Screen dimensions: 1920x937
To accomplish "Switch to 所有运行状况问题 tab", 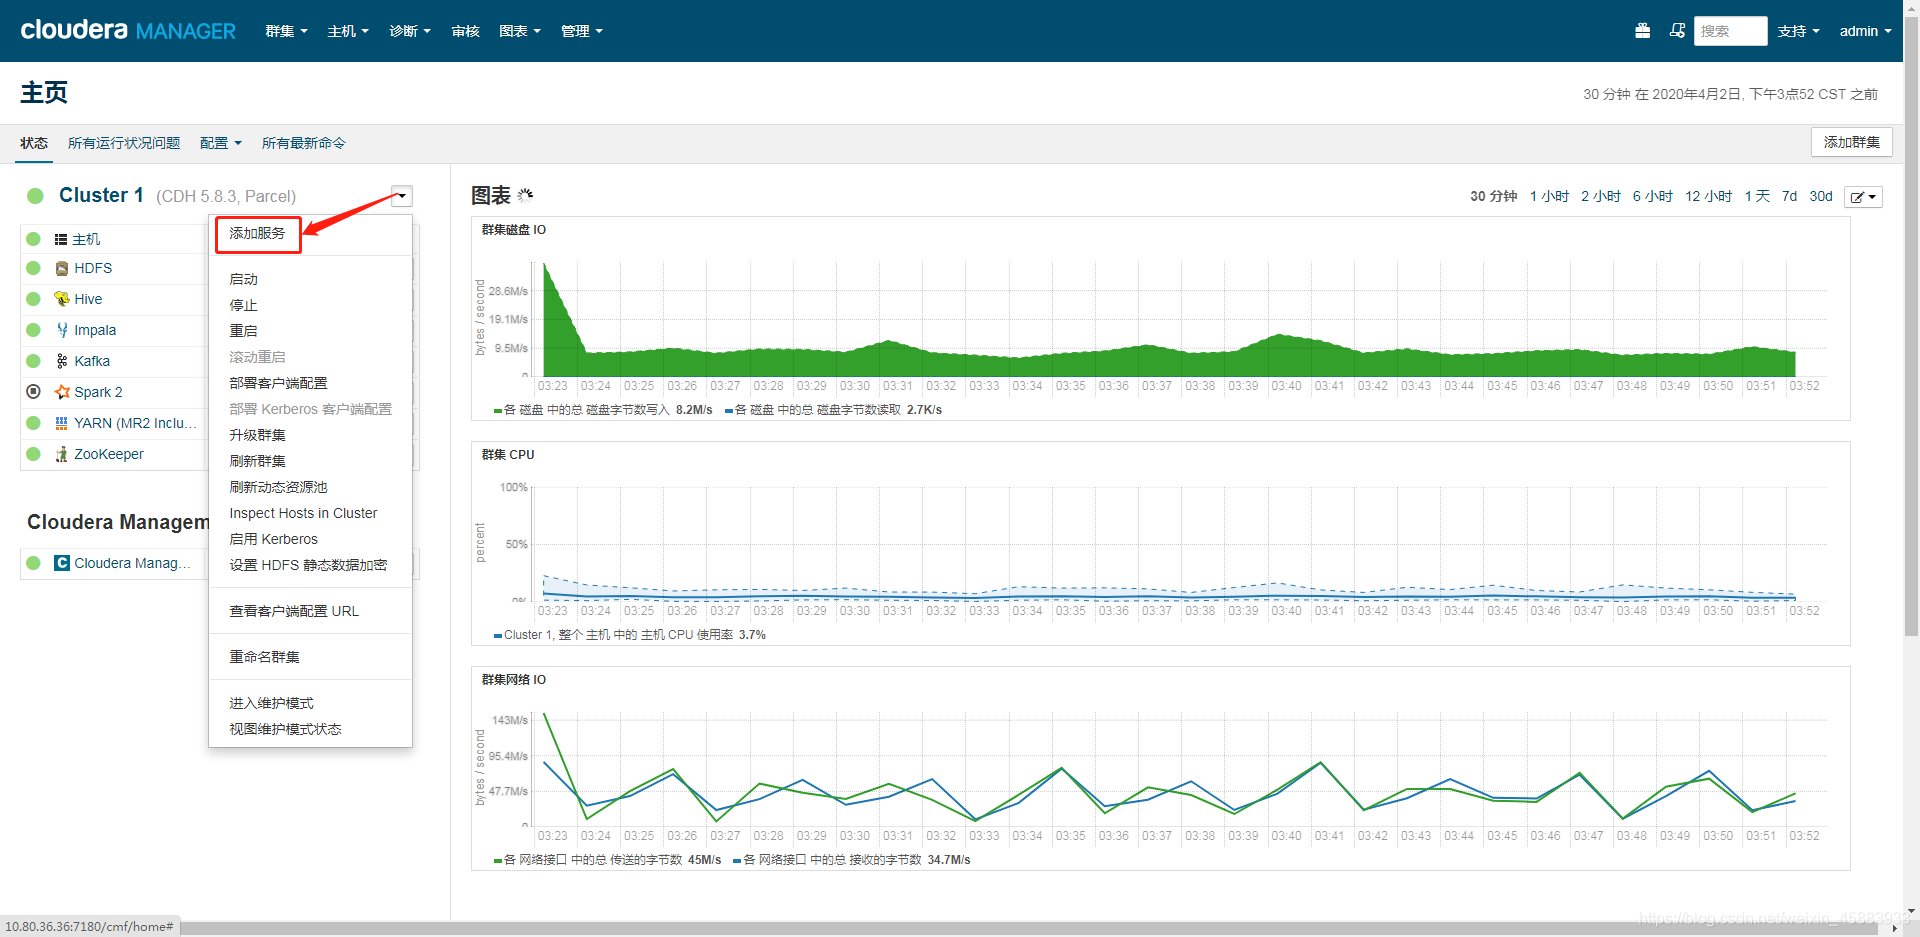I will pyautogui.click(x=124, y=143).
